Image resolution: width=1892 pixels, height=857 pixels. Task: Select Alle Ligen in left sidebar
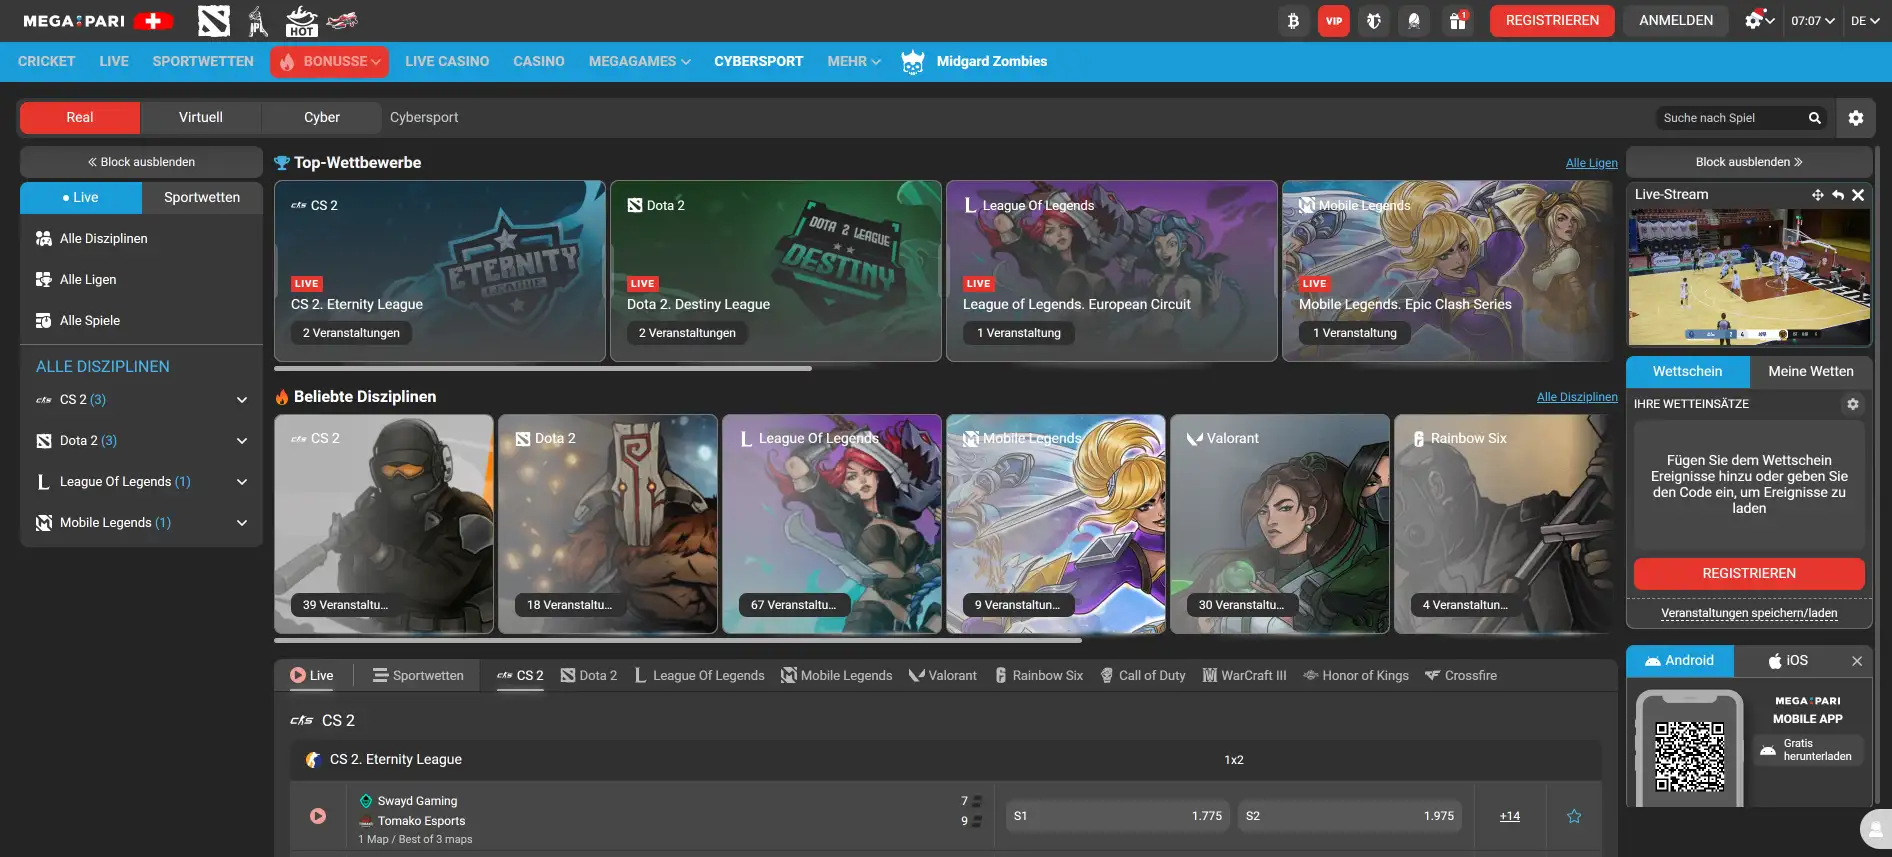tap(141, 279)
